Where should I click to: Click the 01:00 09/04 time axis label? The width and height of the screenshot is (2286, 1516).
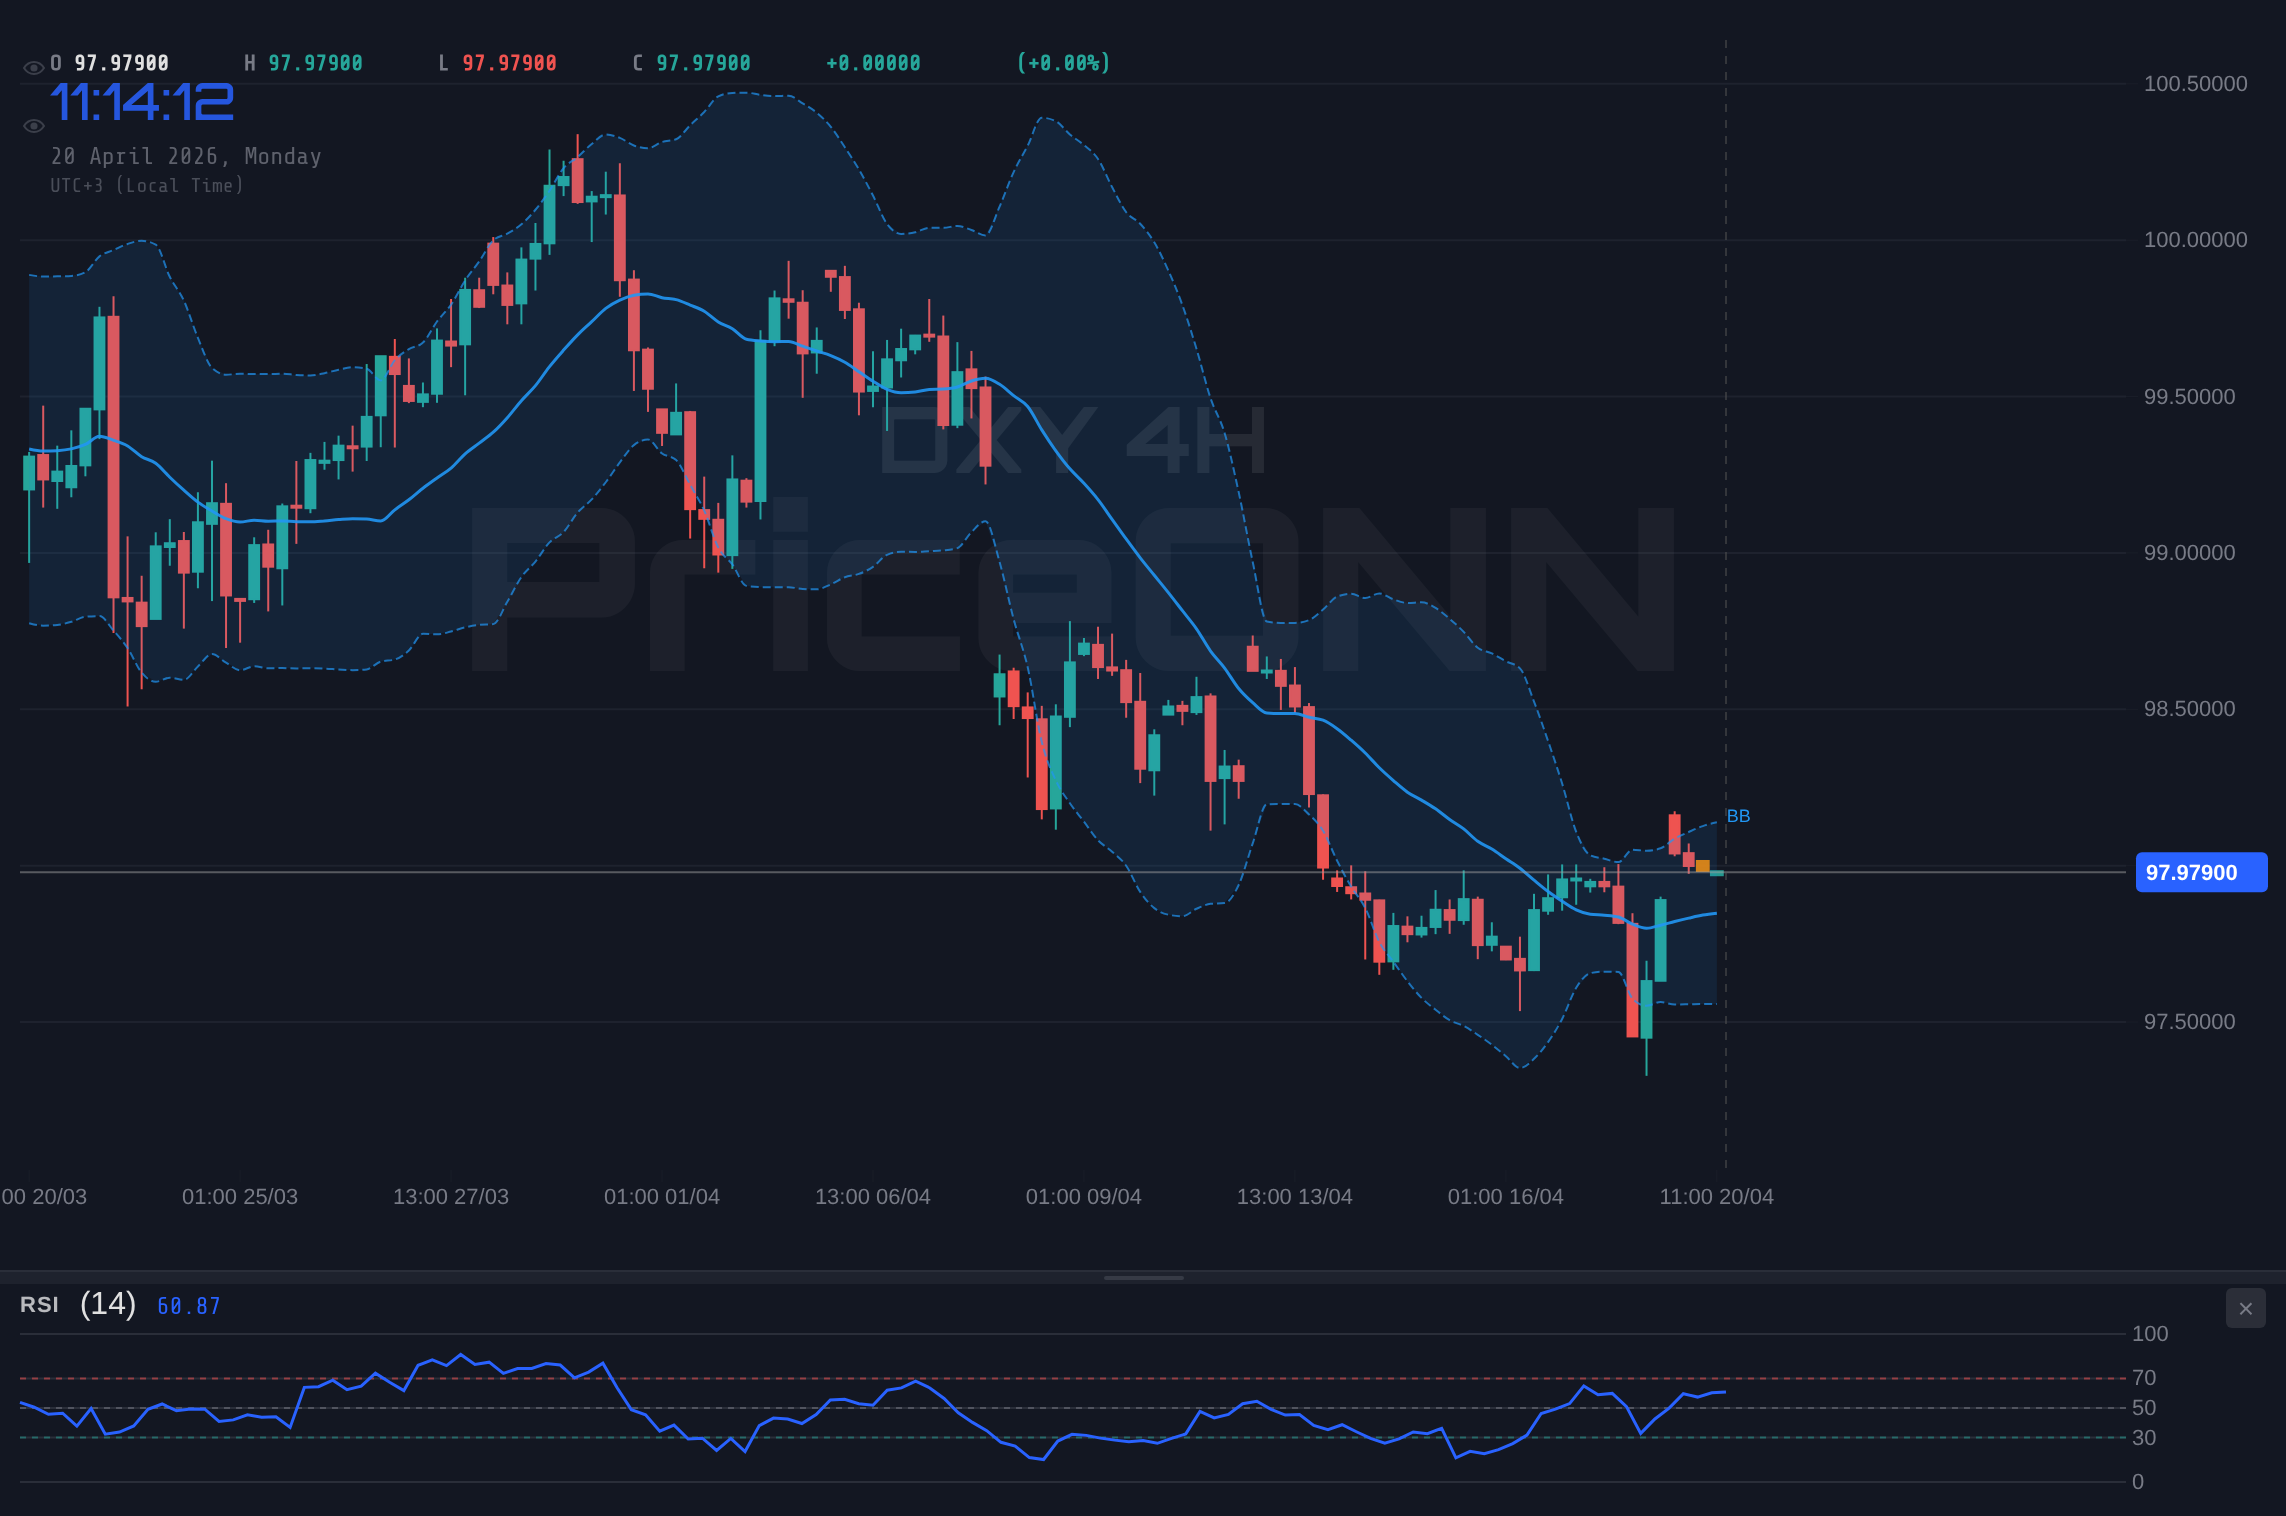point(1084,1197)
